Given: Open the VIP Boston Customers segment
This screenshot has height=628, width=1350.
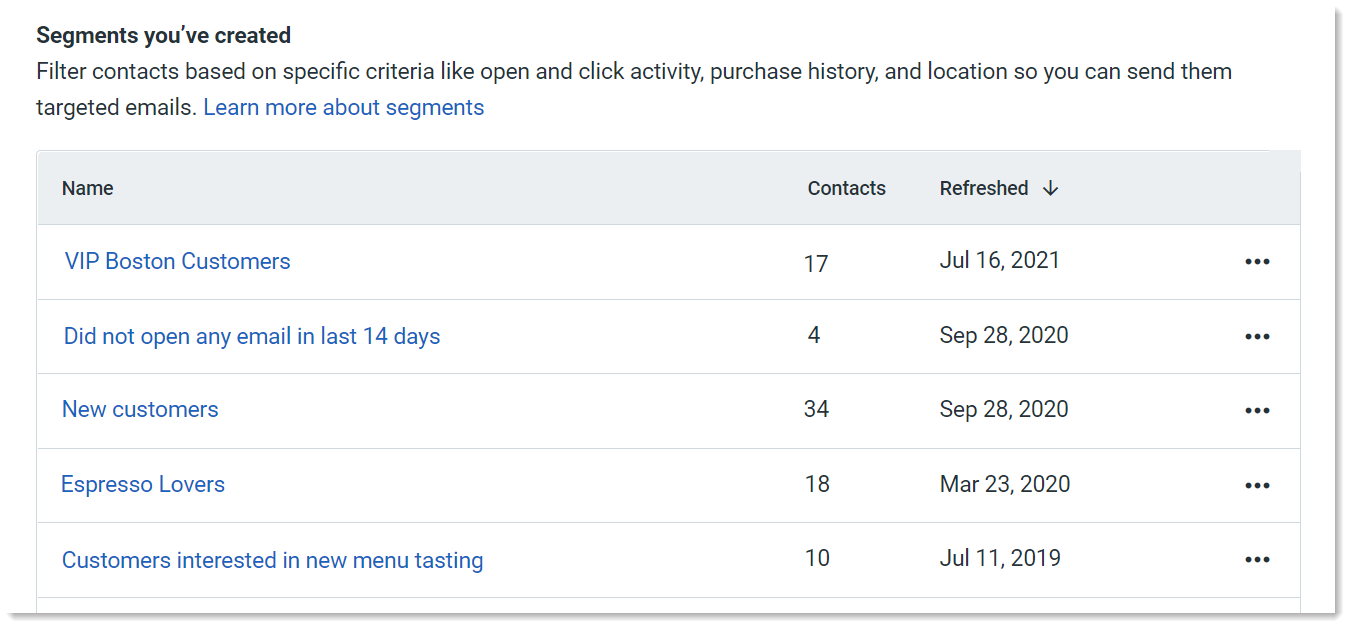Looking at the screenshot, I should click(x=178, y=261).
